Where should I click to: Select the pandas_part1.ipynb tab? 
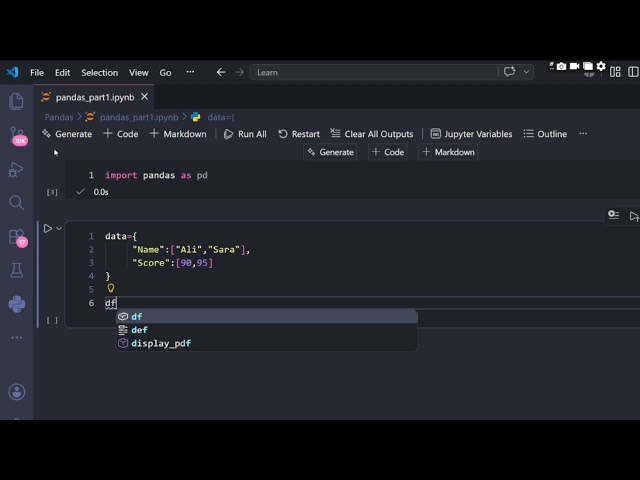(x=95, y=97)
